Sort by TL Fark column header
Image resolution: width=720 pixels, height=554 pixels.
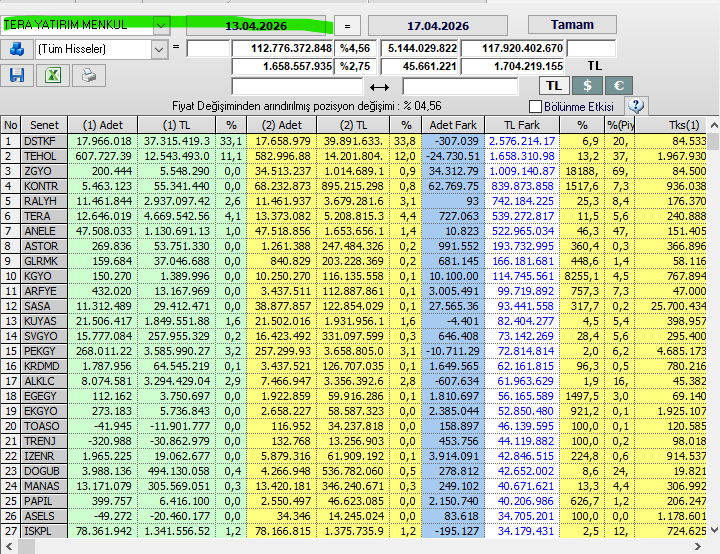click(522, 125)
